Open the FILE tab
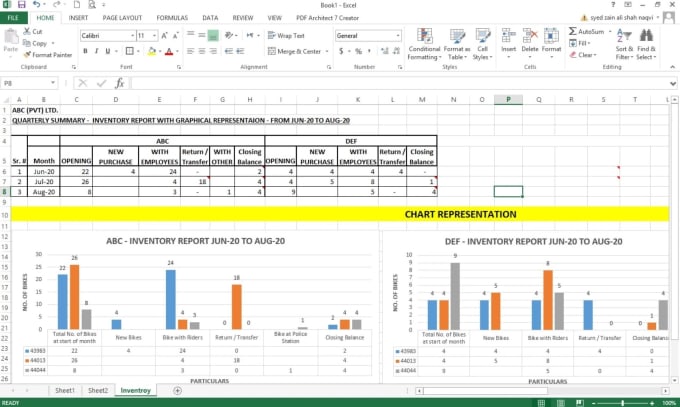The image size is (680, 407). pyautogui.click(x=13, y=18)
